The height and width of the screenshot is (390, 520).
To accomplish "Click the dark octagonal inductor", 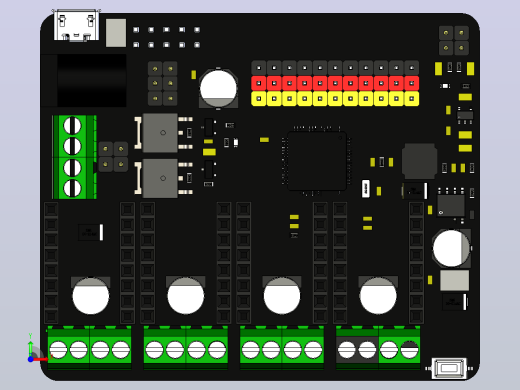I will tap(419, 161).
